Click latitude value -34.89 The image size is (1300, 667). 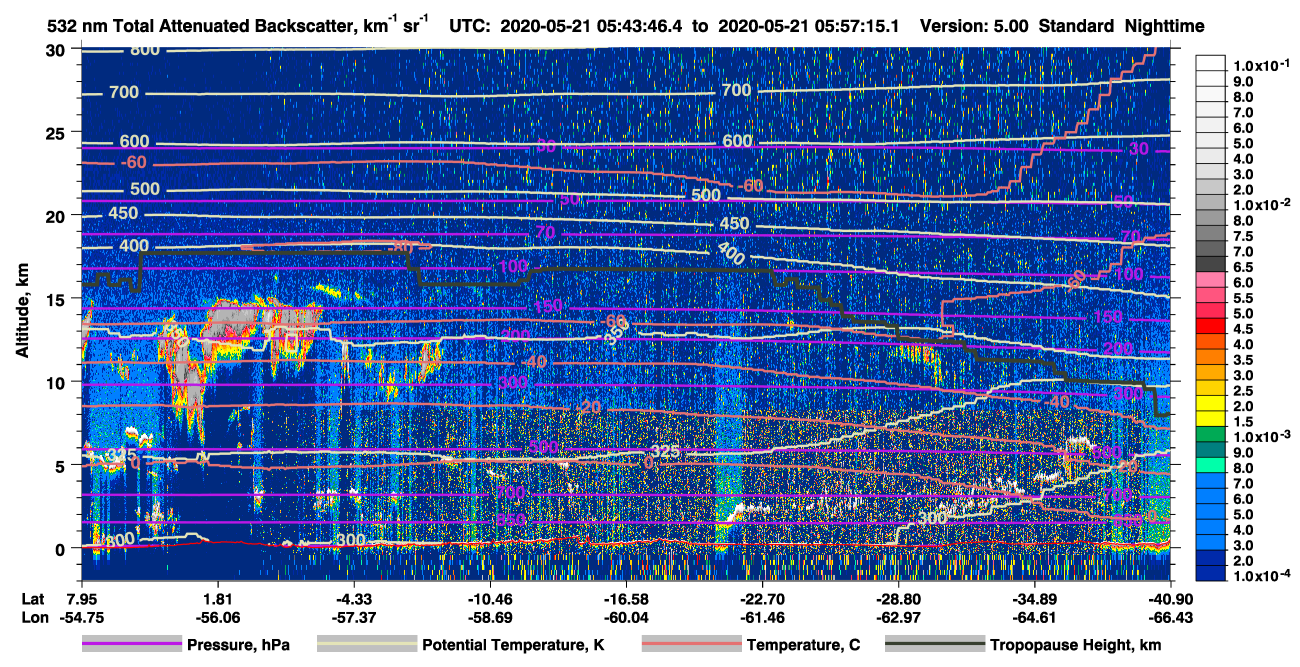1034,598
